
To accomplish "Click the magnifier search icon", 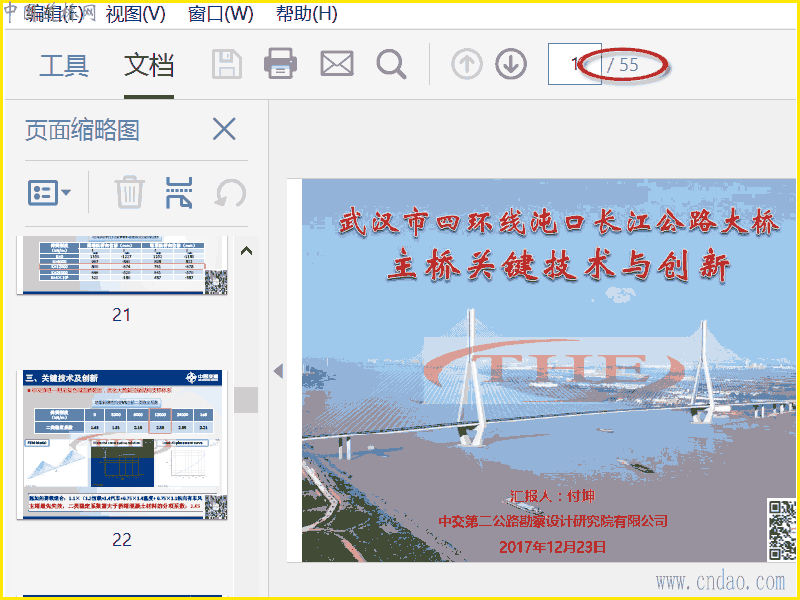I will tap(391, 65).
